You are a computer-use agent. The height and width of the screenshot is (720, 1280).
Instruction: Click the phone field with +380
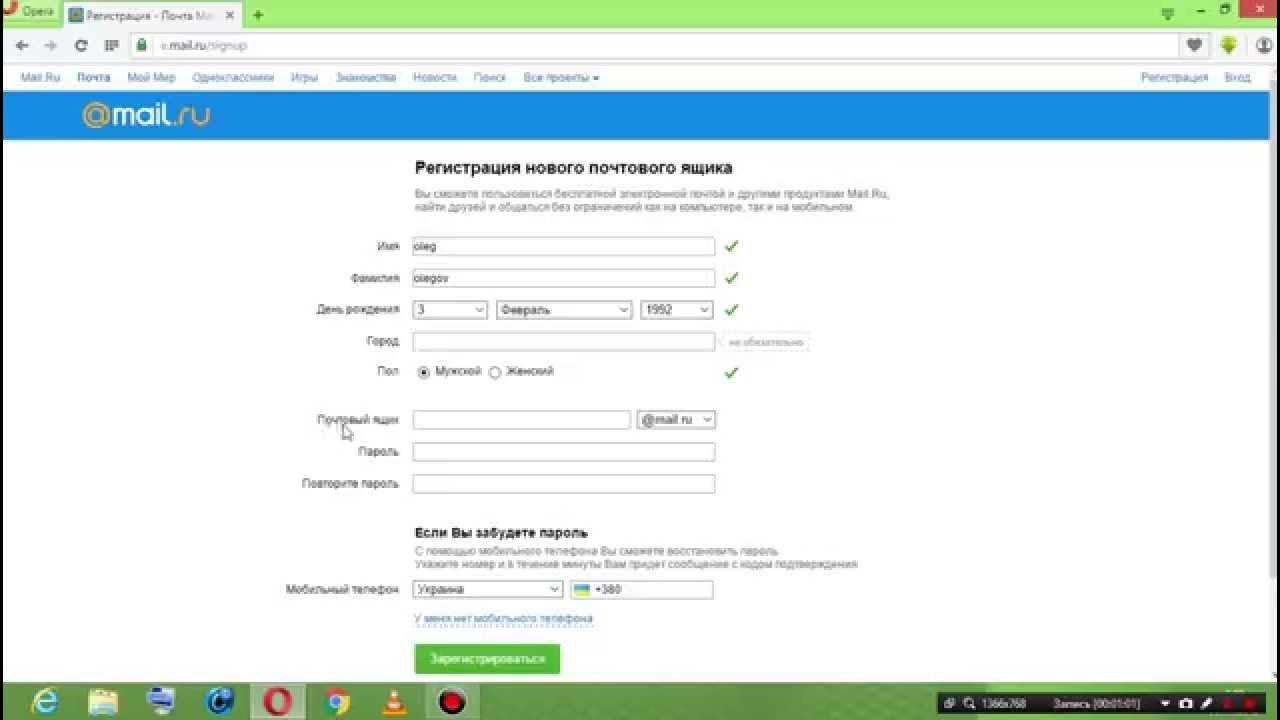coord(642,590)
